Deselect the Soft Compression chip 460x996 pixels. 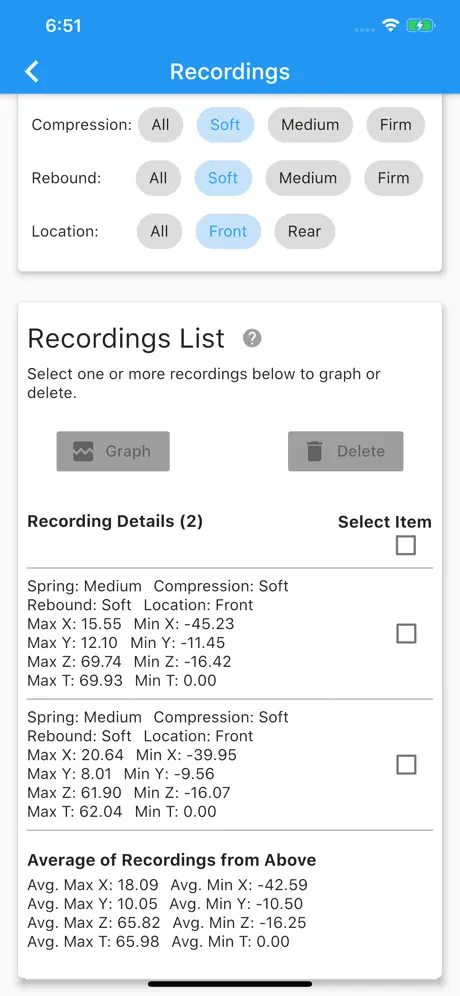225,124
